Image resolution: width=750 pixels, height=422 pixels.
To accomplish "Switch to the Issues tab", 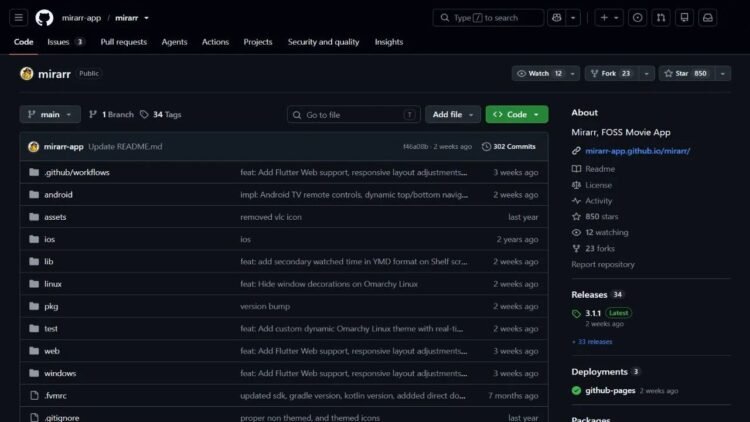I will click(66, 42).
